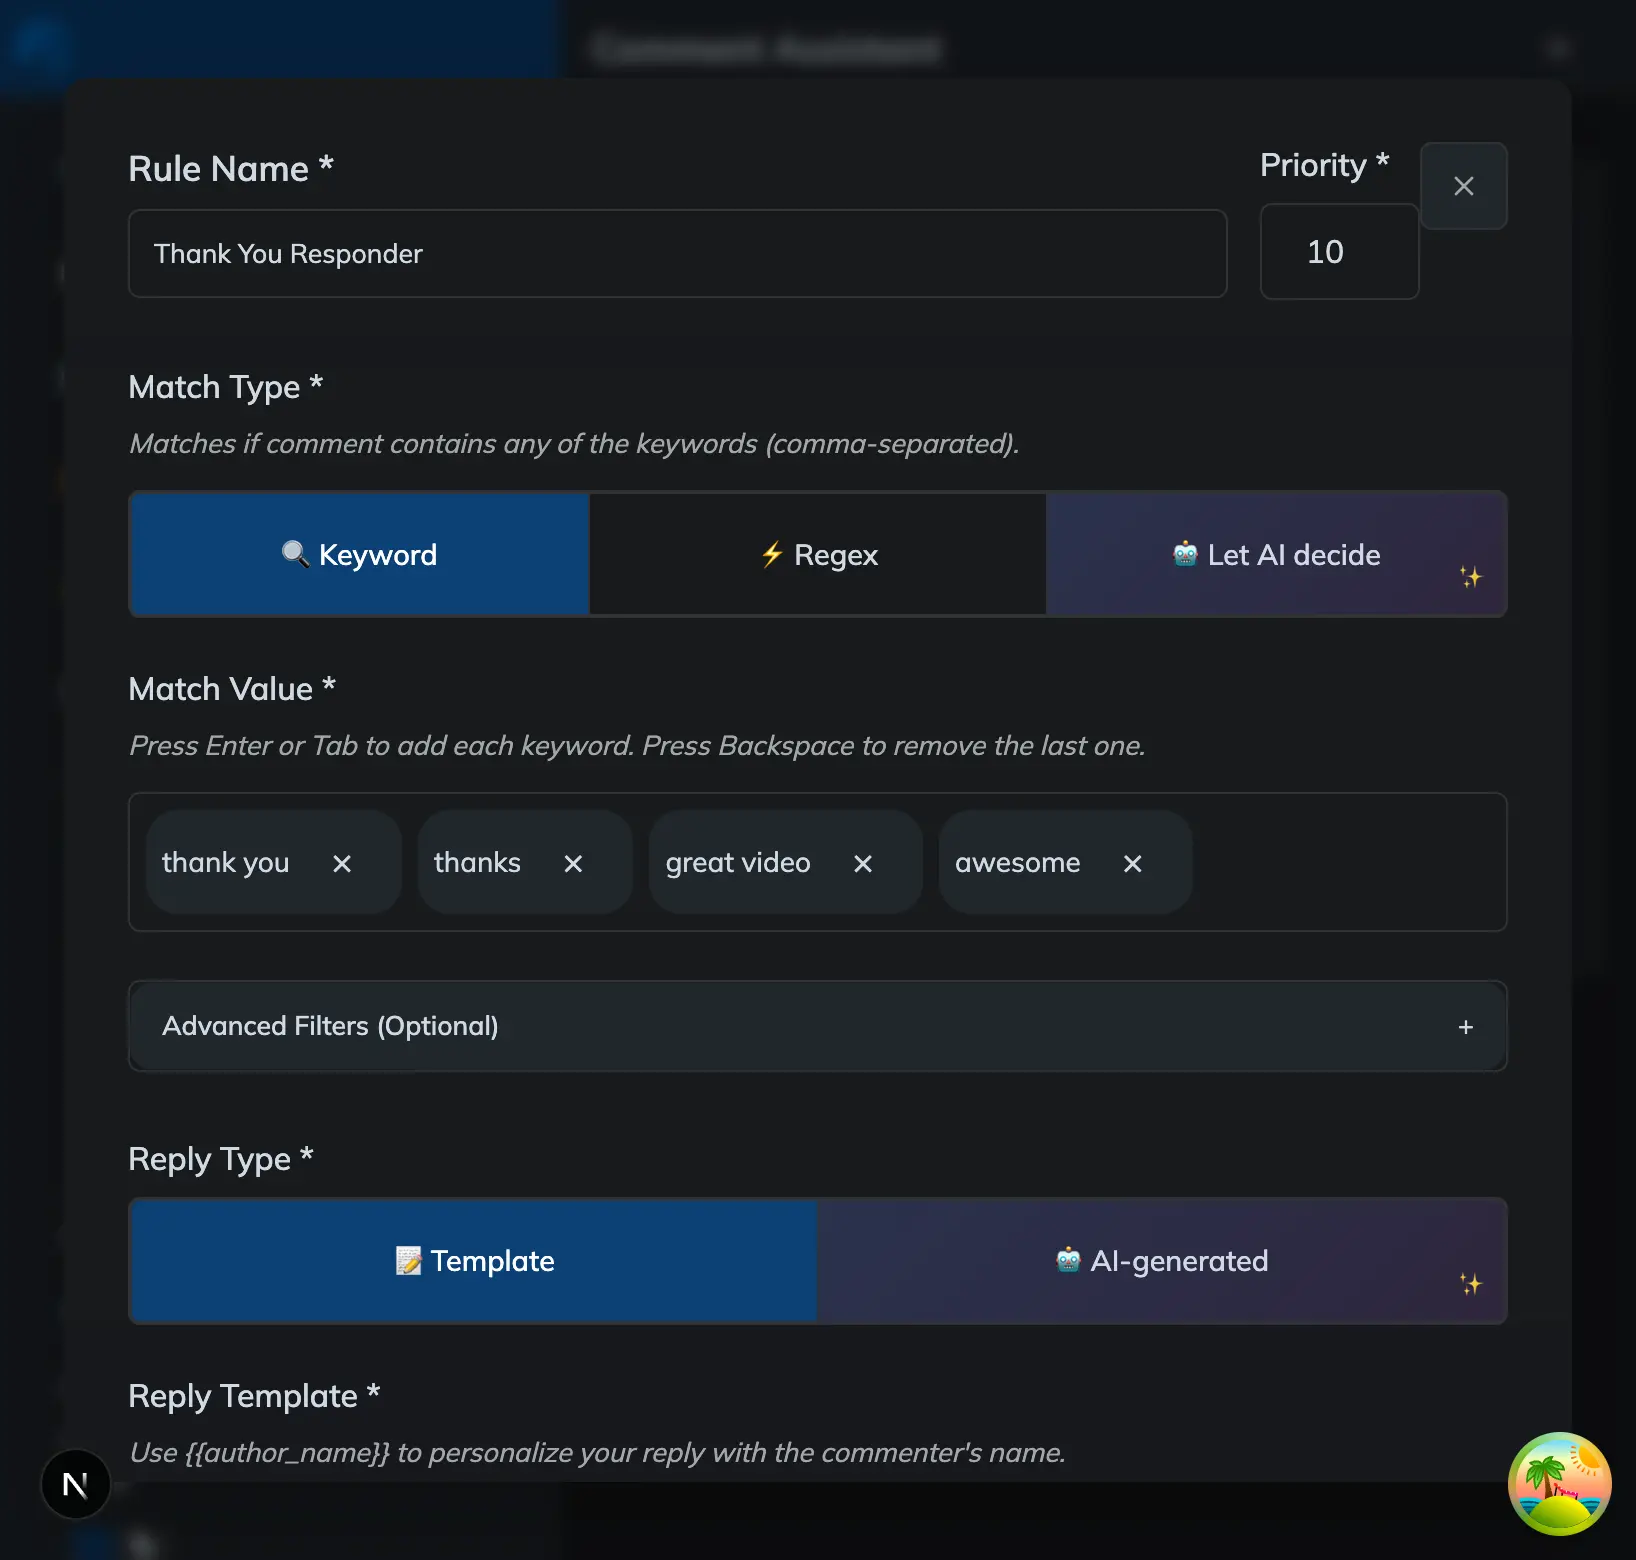Select the Template reply type
Viewport: 1636px width, 1560px height.
473,1261
